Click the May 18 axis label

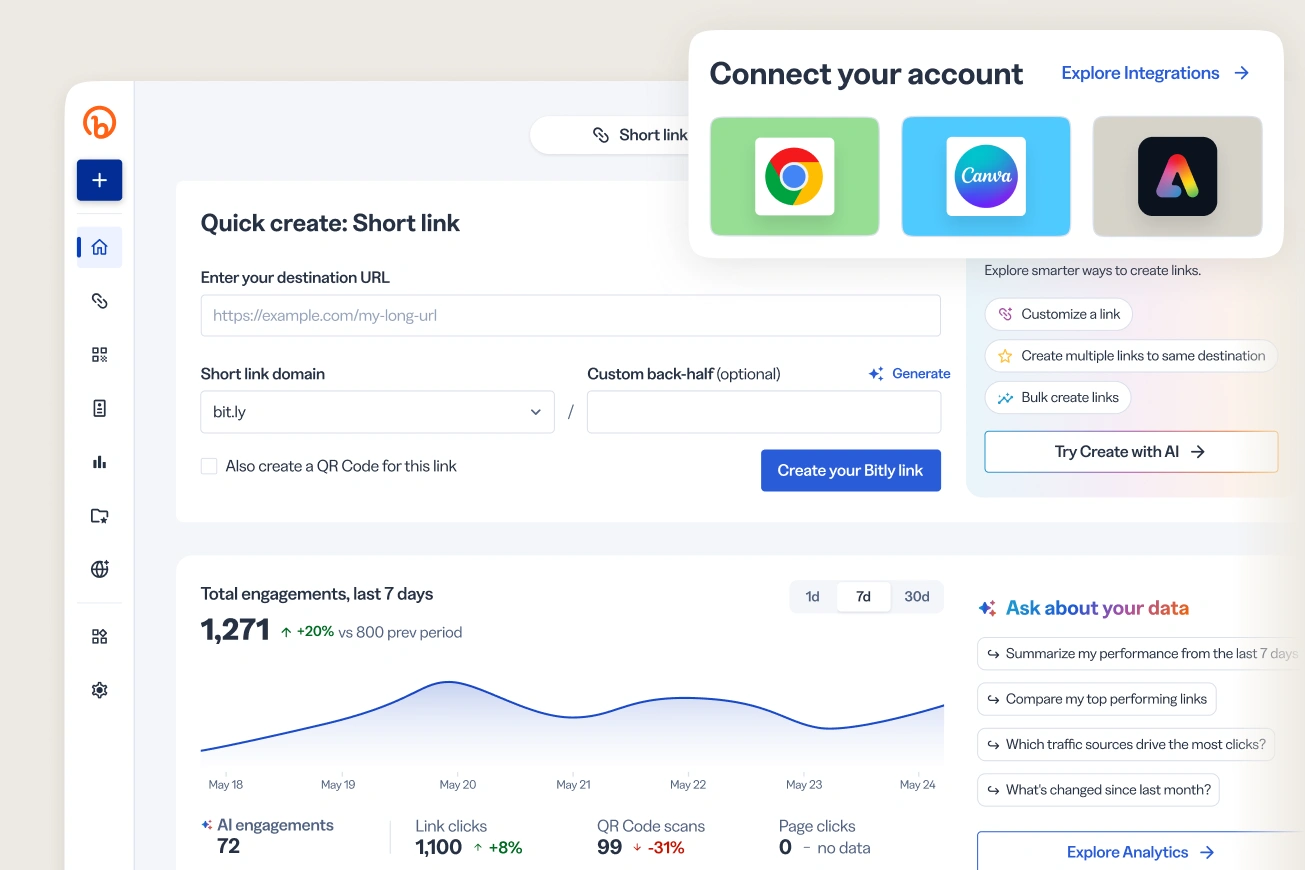click(226, 785)
